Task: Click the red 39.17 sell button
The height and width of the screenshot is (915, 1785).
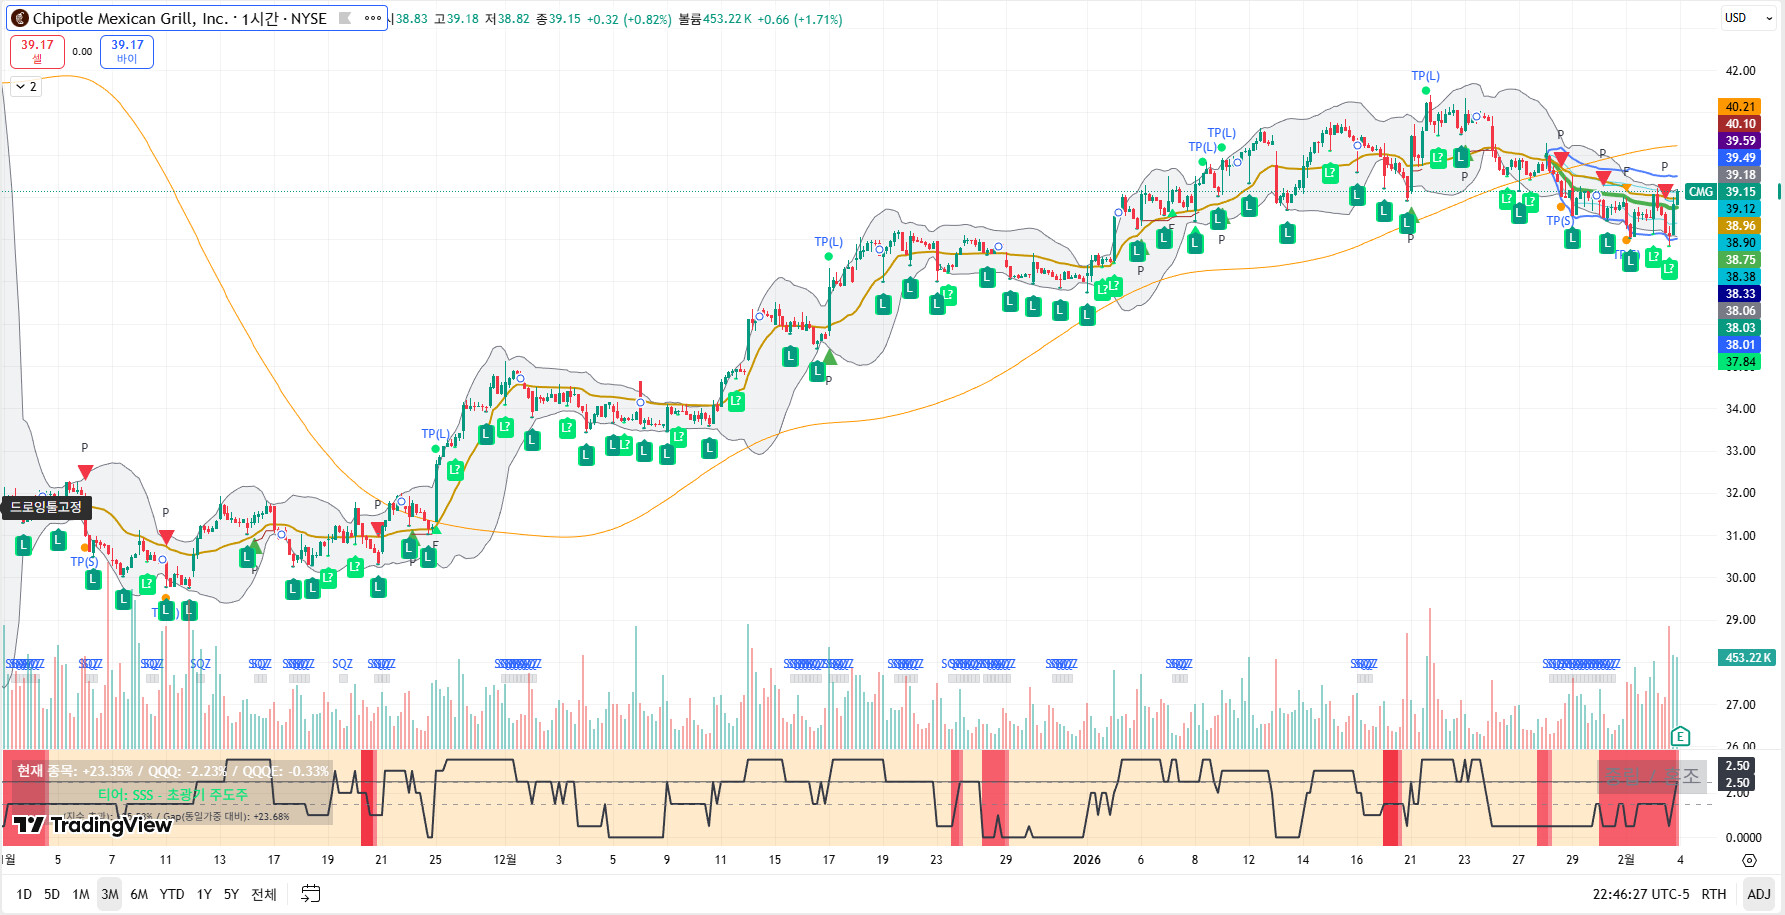Action: (x=37, y=52)
